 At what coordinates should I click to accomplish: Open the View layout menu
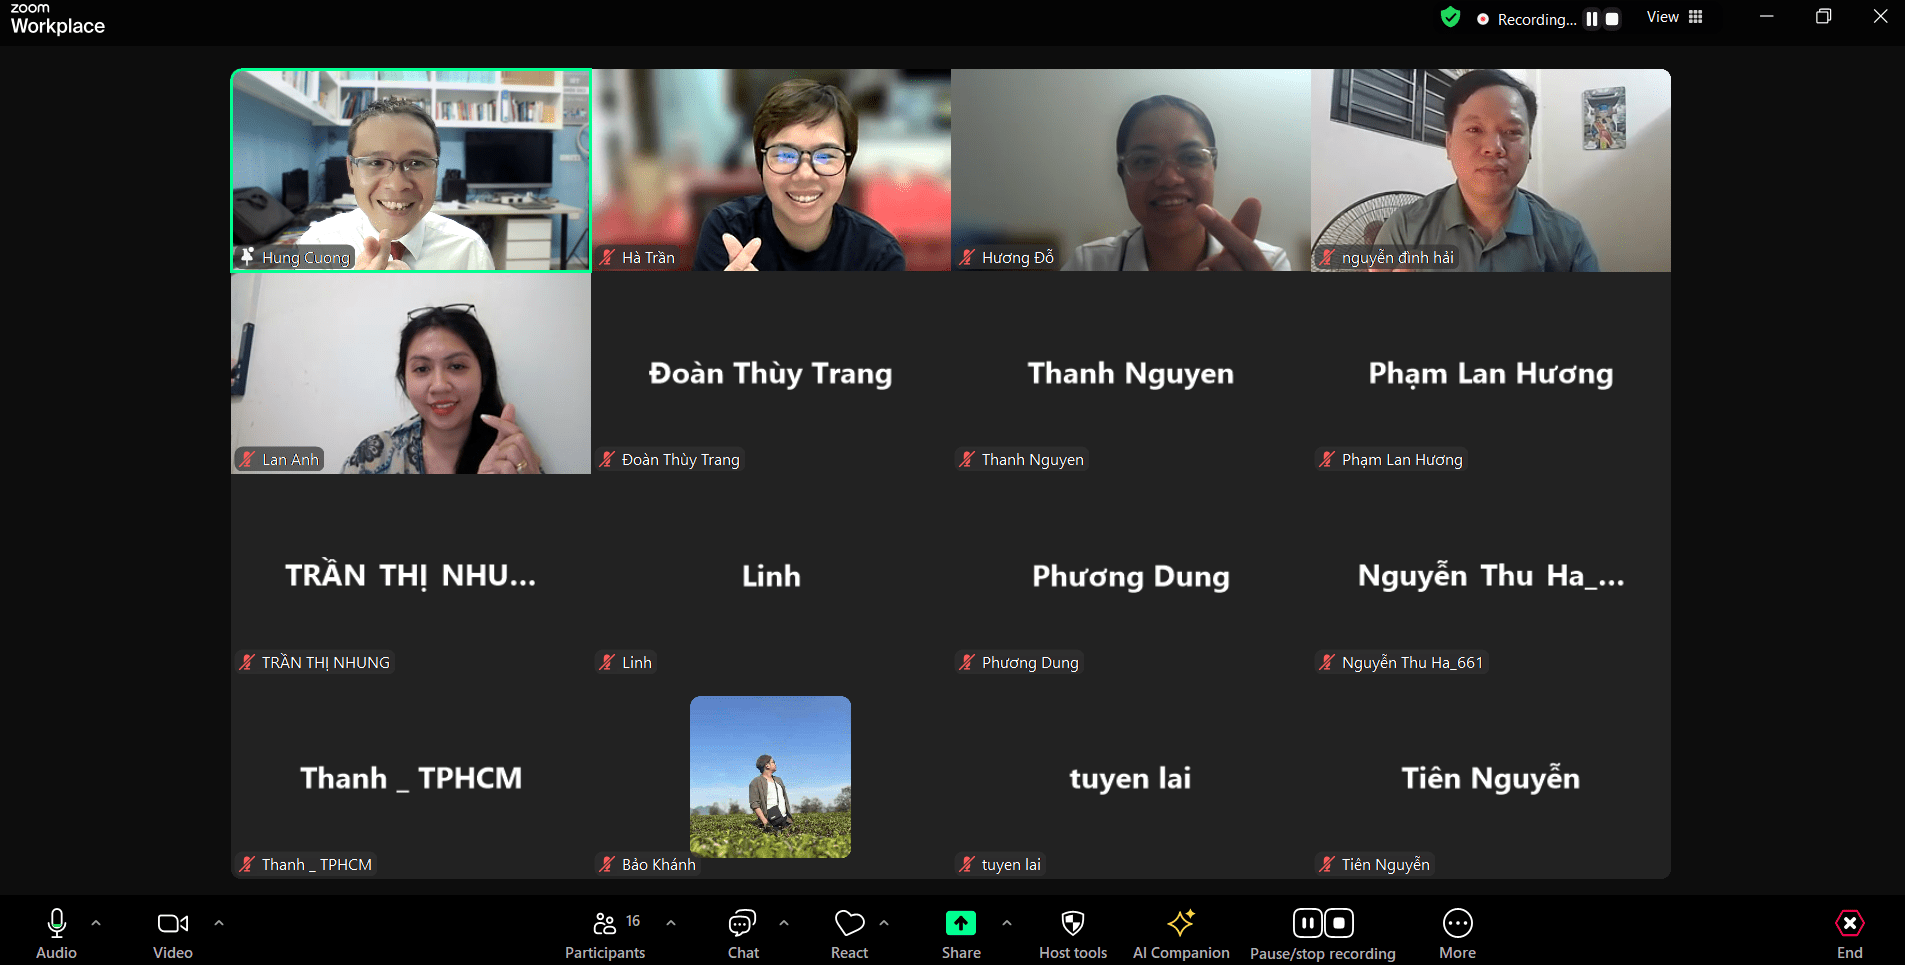(1675, 17)
